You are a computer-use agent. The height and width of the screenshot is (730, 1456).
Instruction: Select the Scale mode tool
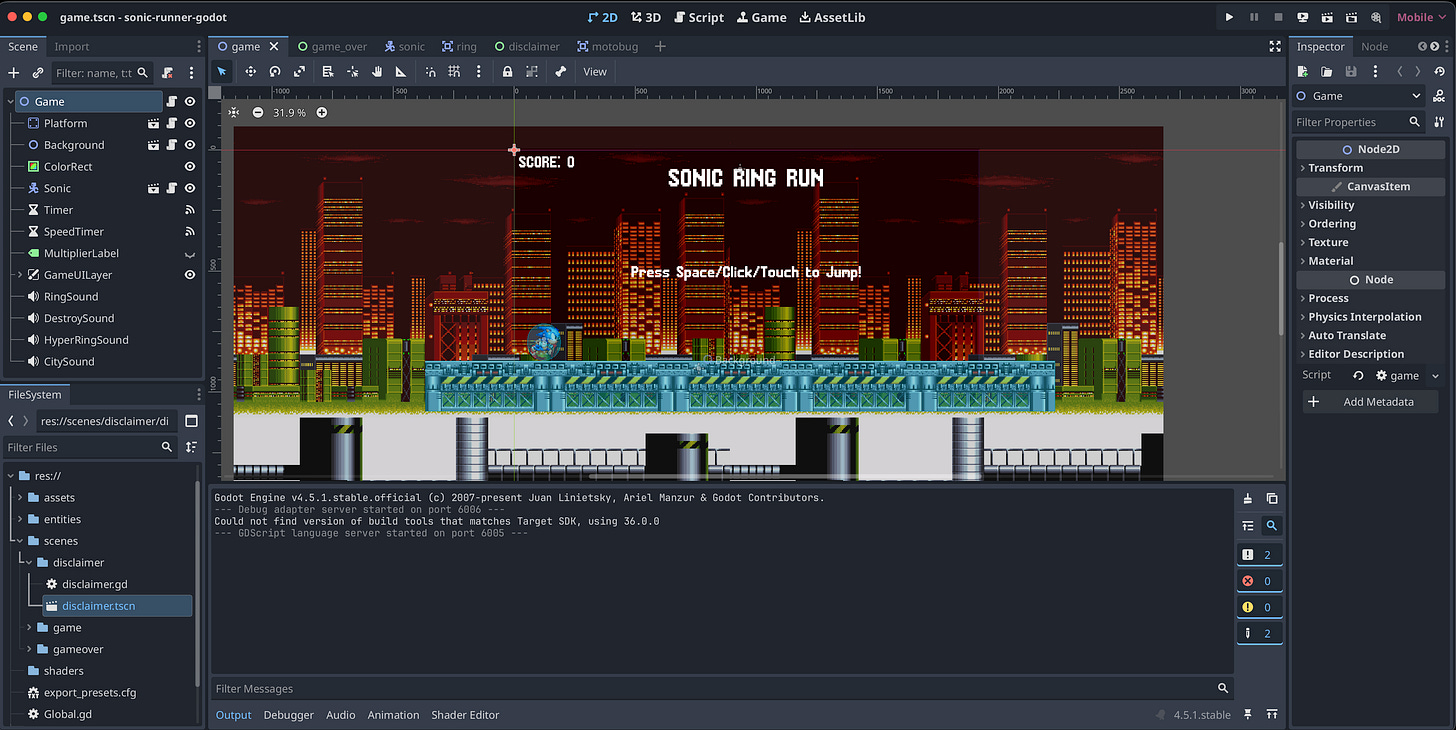point(299,72)
